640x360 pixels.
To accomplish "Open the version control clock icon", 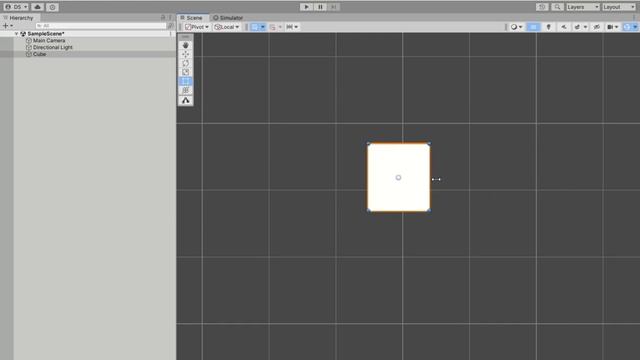I will tap(52, 7).
